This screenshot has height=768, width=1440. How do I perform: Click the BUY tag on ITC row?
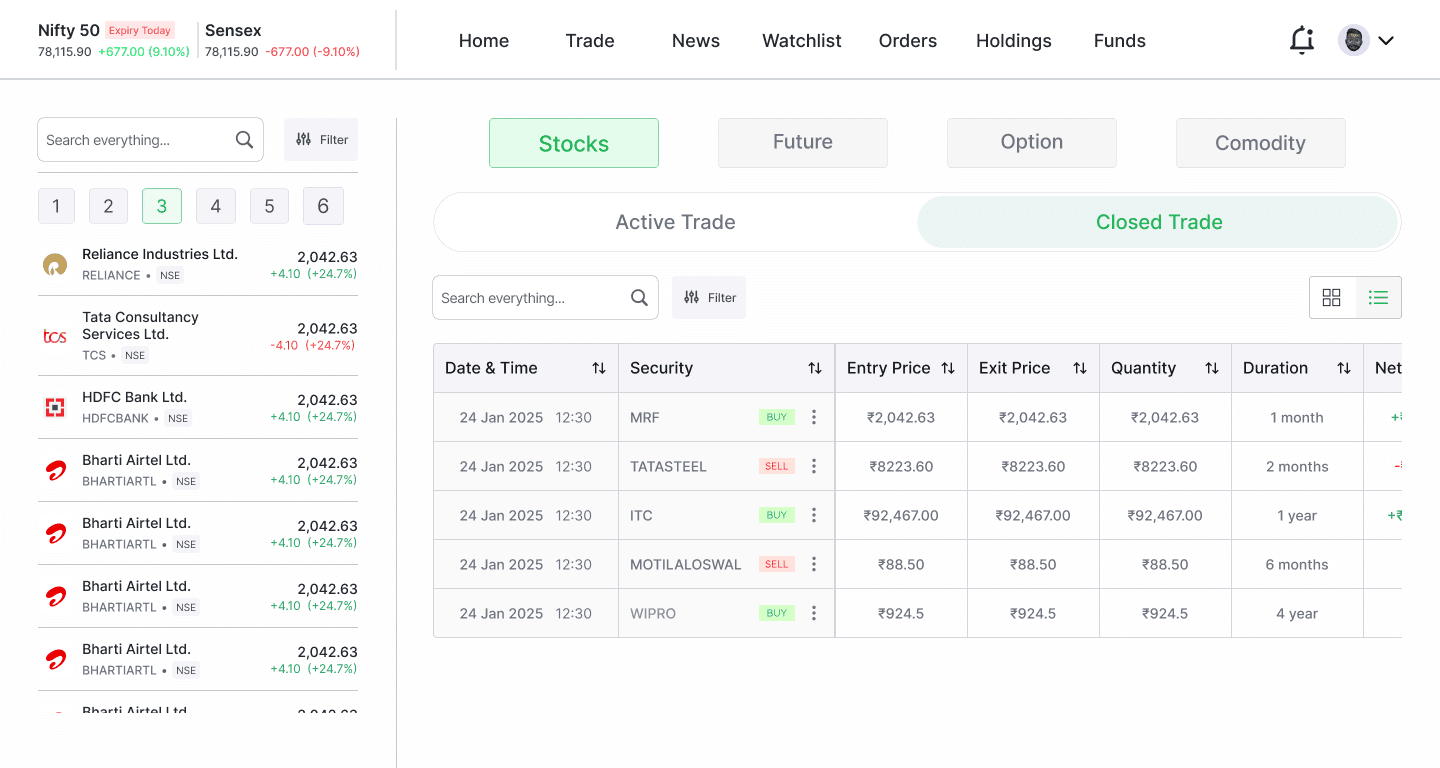(777, 515)
